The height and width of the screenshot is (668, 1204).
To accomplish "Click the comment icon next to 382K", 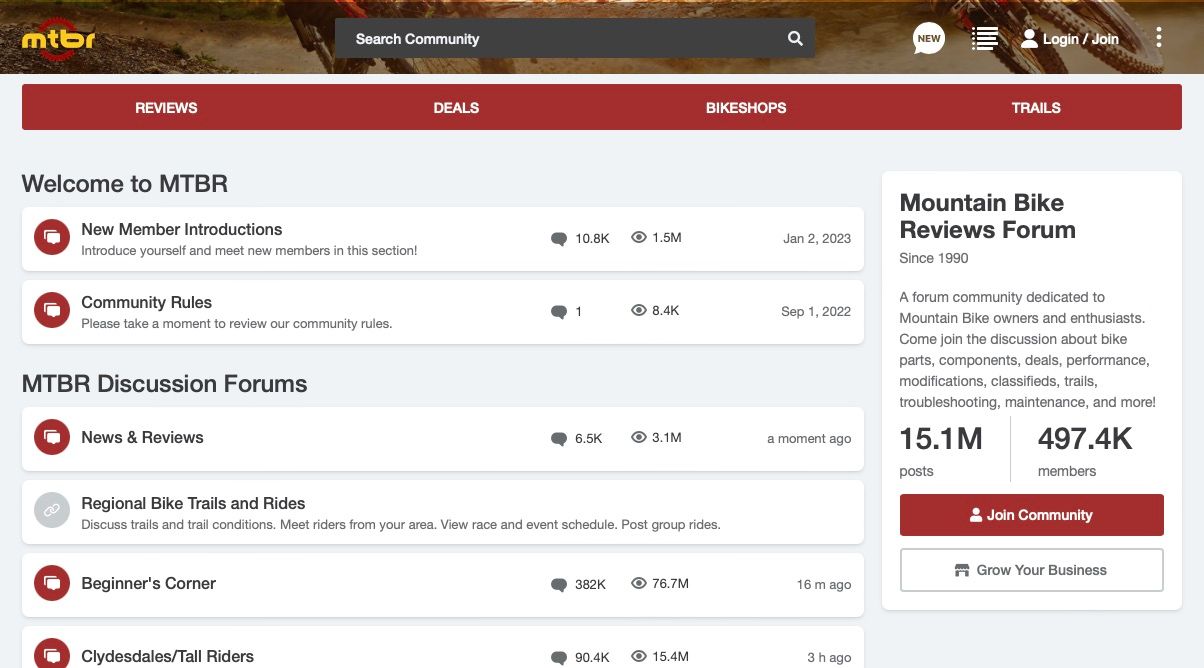I will [x=559, y=585].
